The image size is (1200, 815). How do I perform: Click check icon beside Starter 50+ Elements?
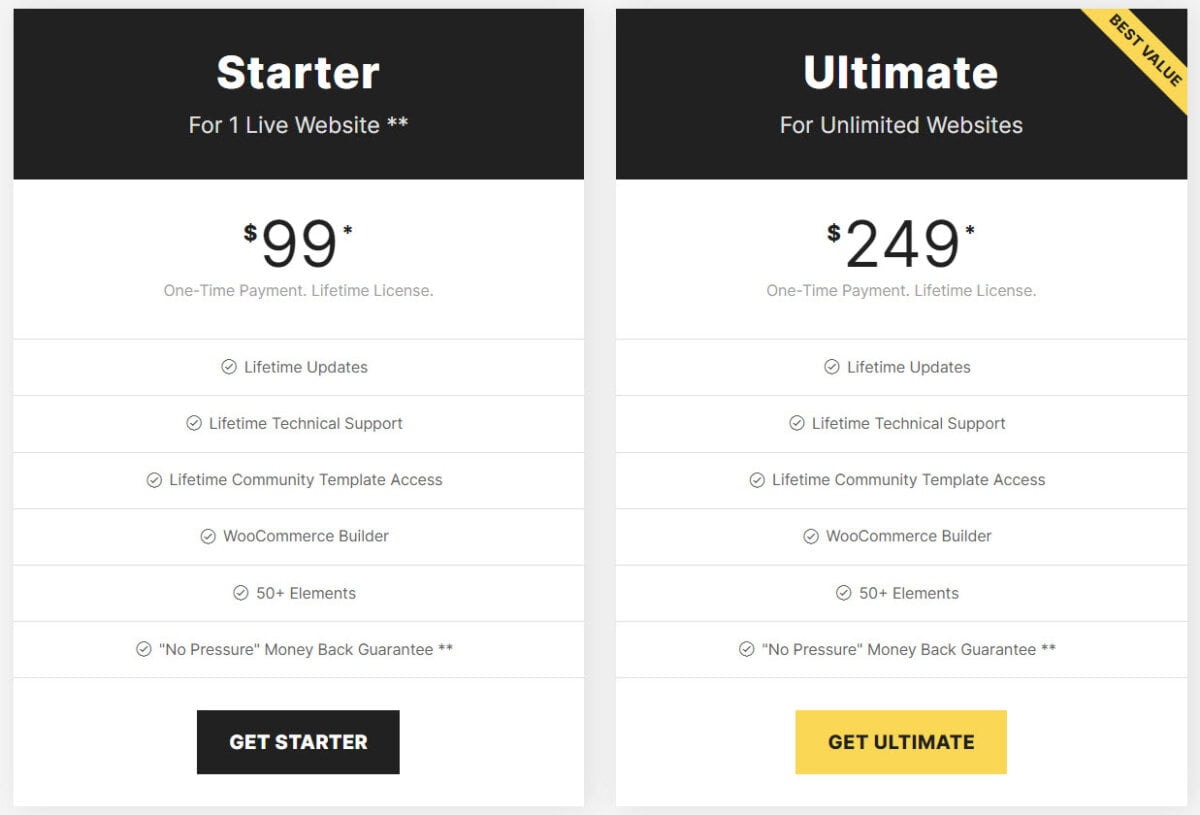[241, 593]
